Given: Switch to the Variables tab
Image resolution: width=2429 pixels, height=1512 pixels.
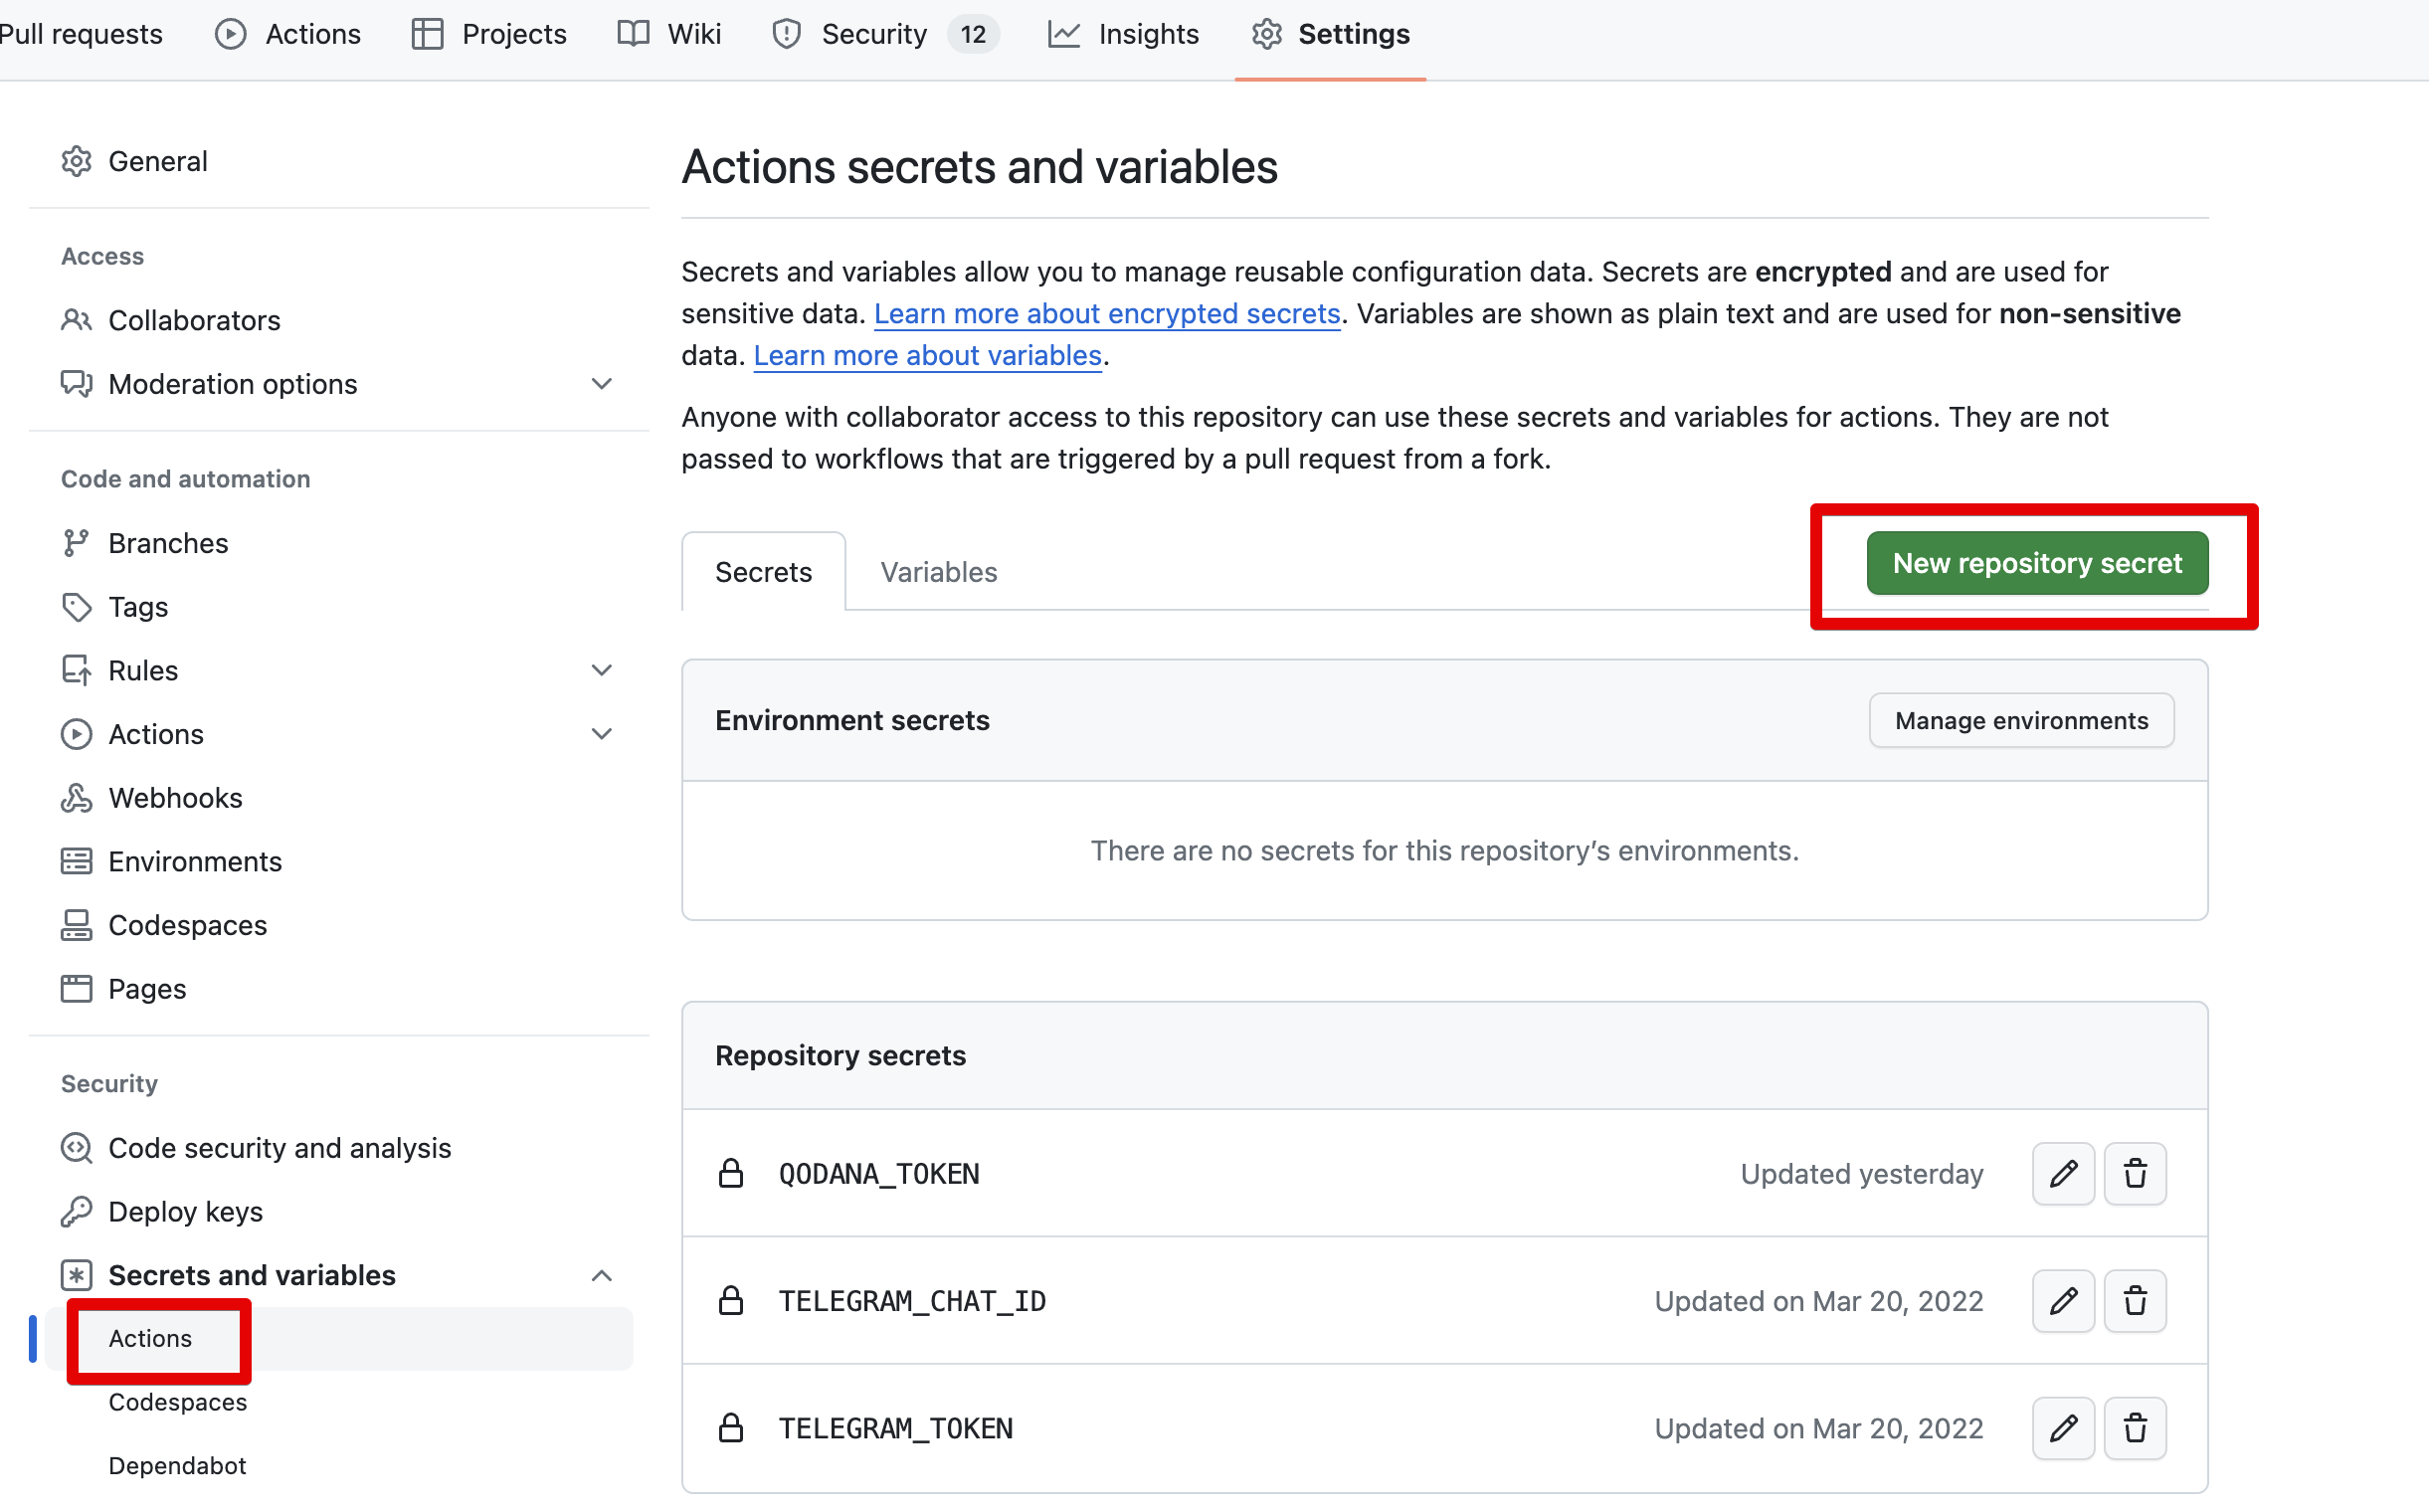Looking at the screenshot, I should [x=938, y=571].
